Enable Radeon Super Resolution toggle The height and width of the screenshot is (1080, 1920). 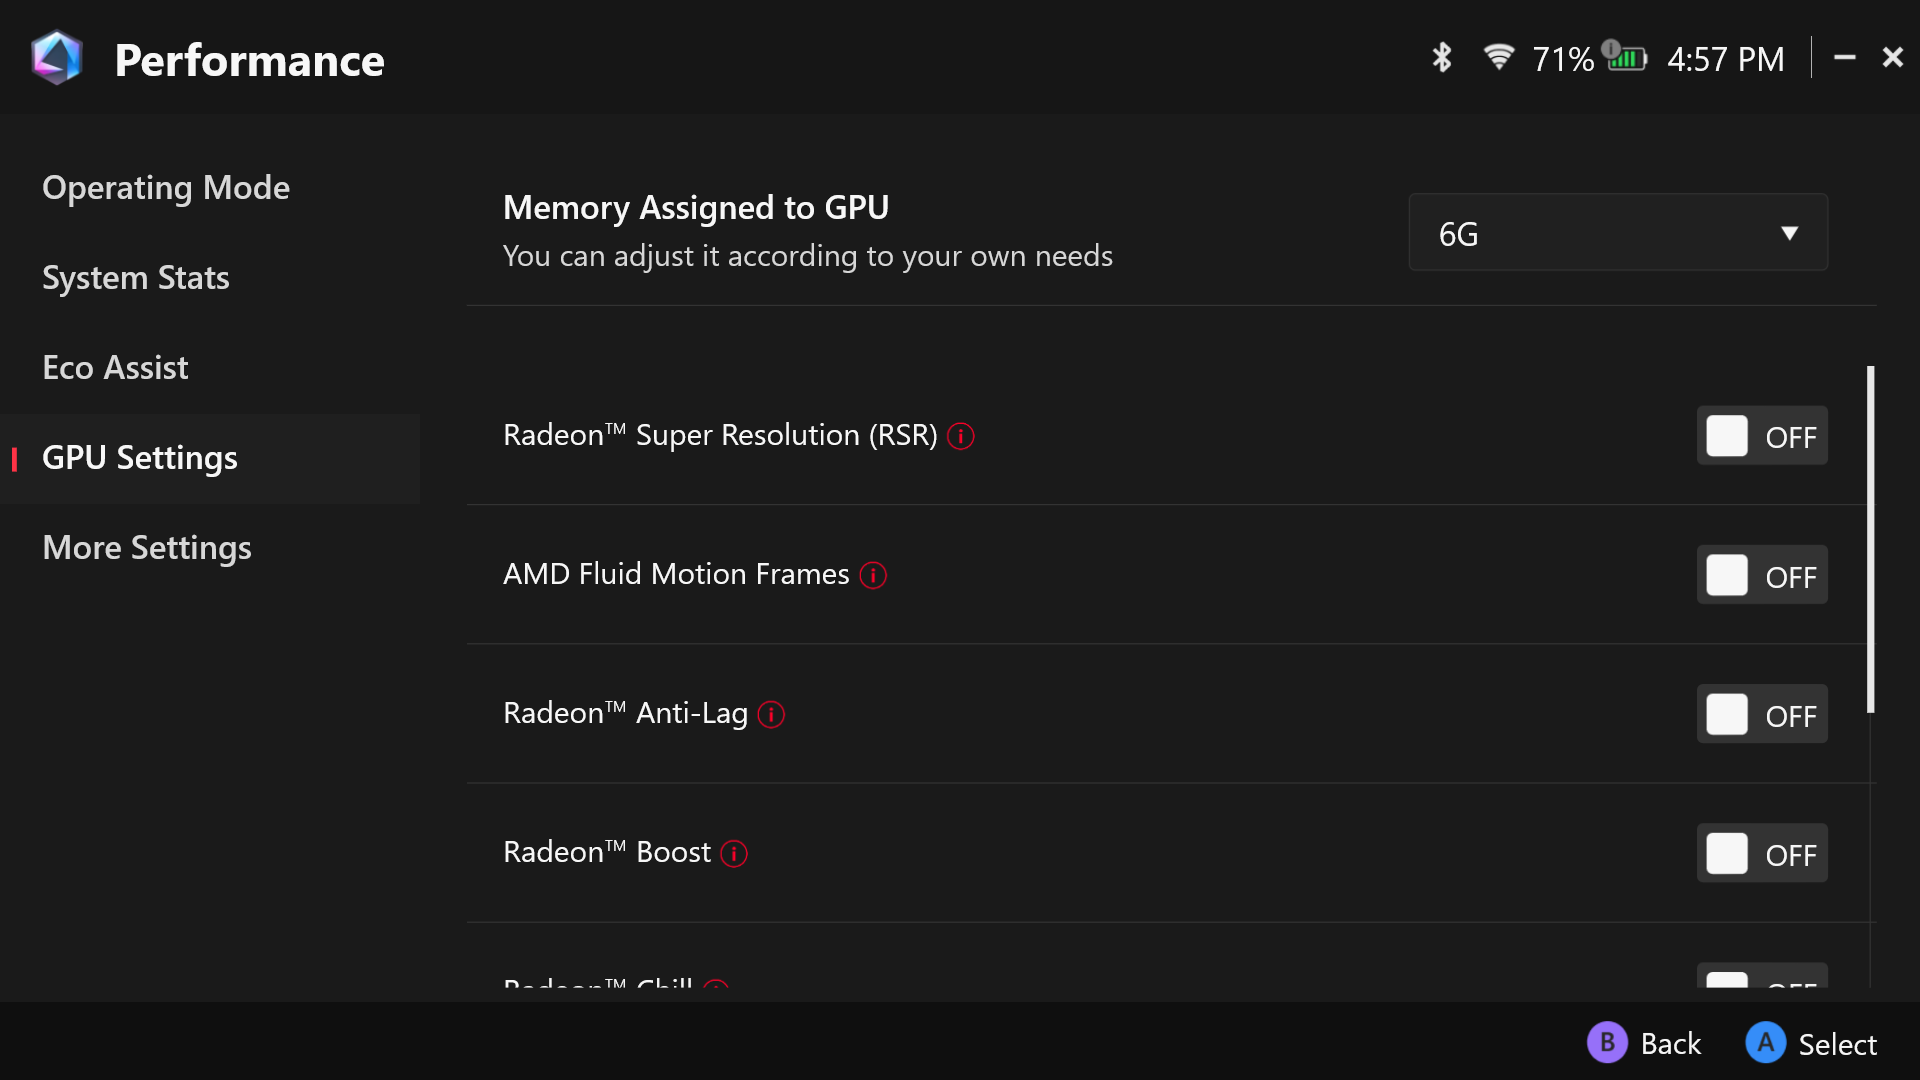(x=1761, y=436)
